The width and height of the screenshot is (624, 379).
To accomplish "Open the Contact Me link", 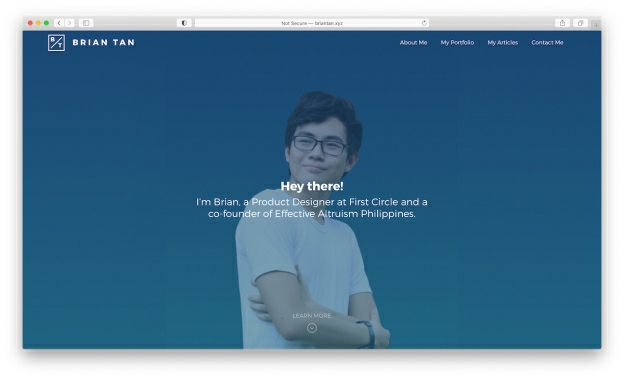I will click(x=547, y=43).
